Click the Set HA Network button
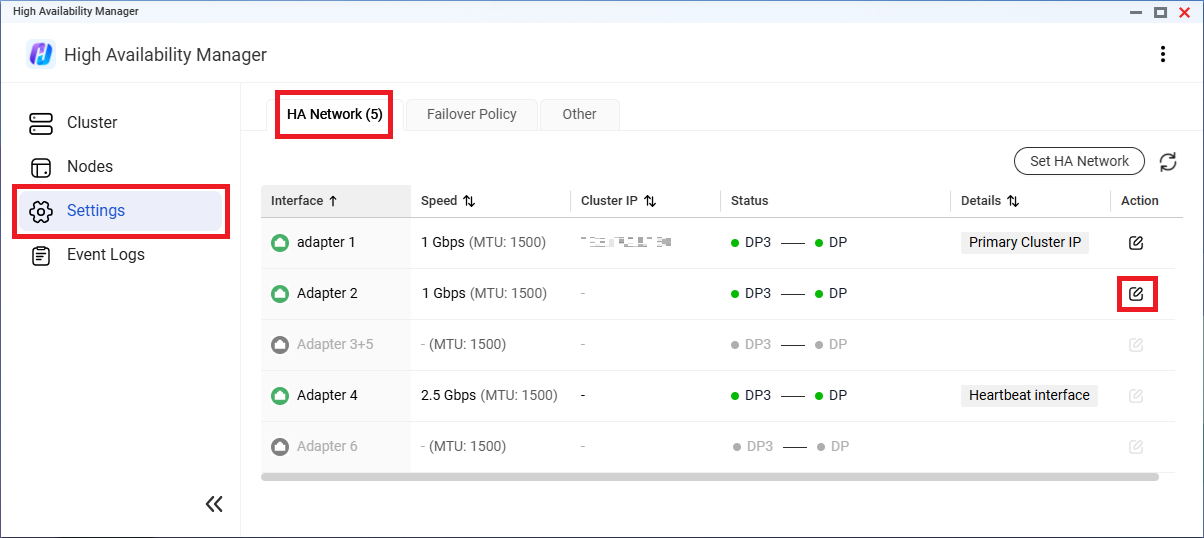Image resolution: width=1204 pixels, height=538 pixels. click(1079, 161)
